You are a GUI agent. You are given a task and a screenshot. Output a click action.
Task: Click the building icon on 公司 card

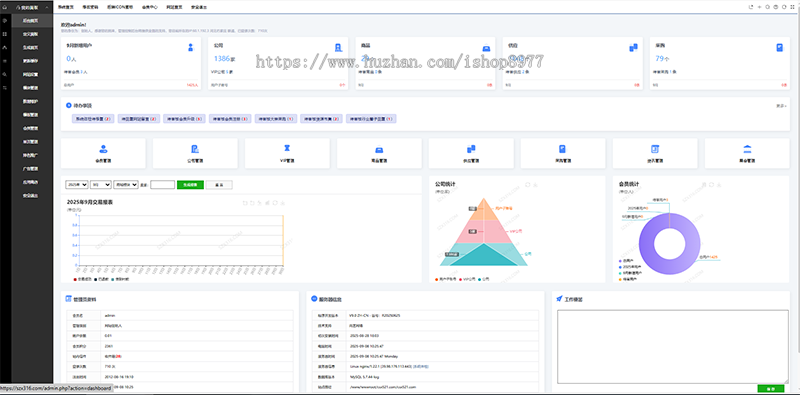coord(338,47)
